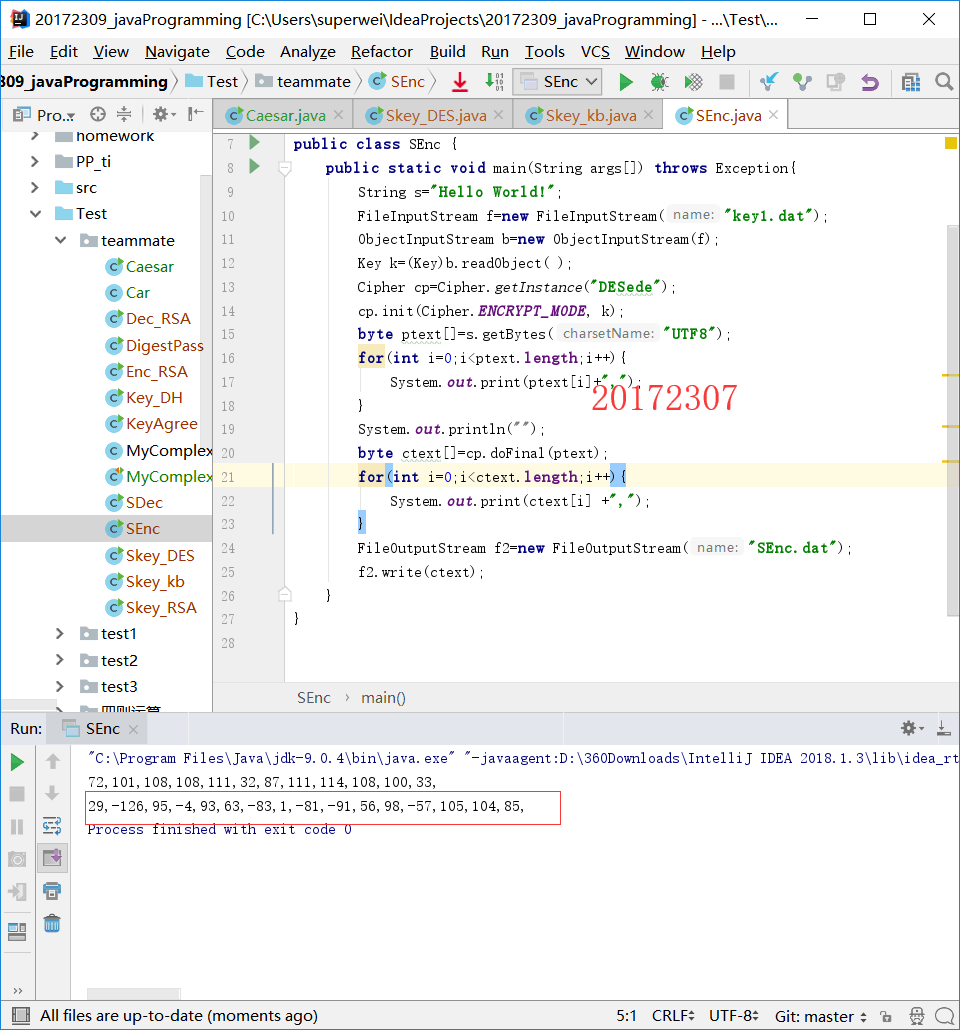Toggle tool windows button at bottom-left corner
Viewport: 960px width, 1030px height.
tap(20, 1016)
